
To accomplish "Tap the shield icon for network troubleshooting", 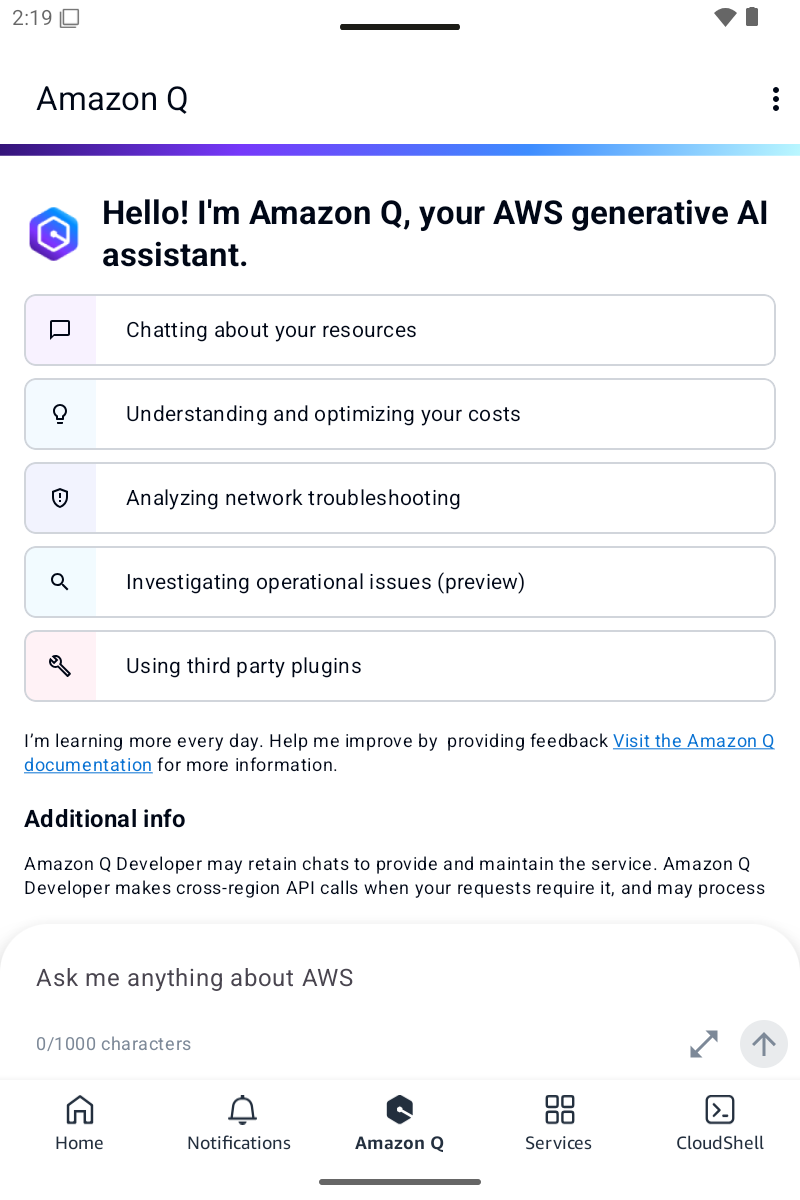I will [x=60, y=498].
